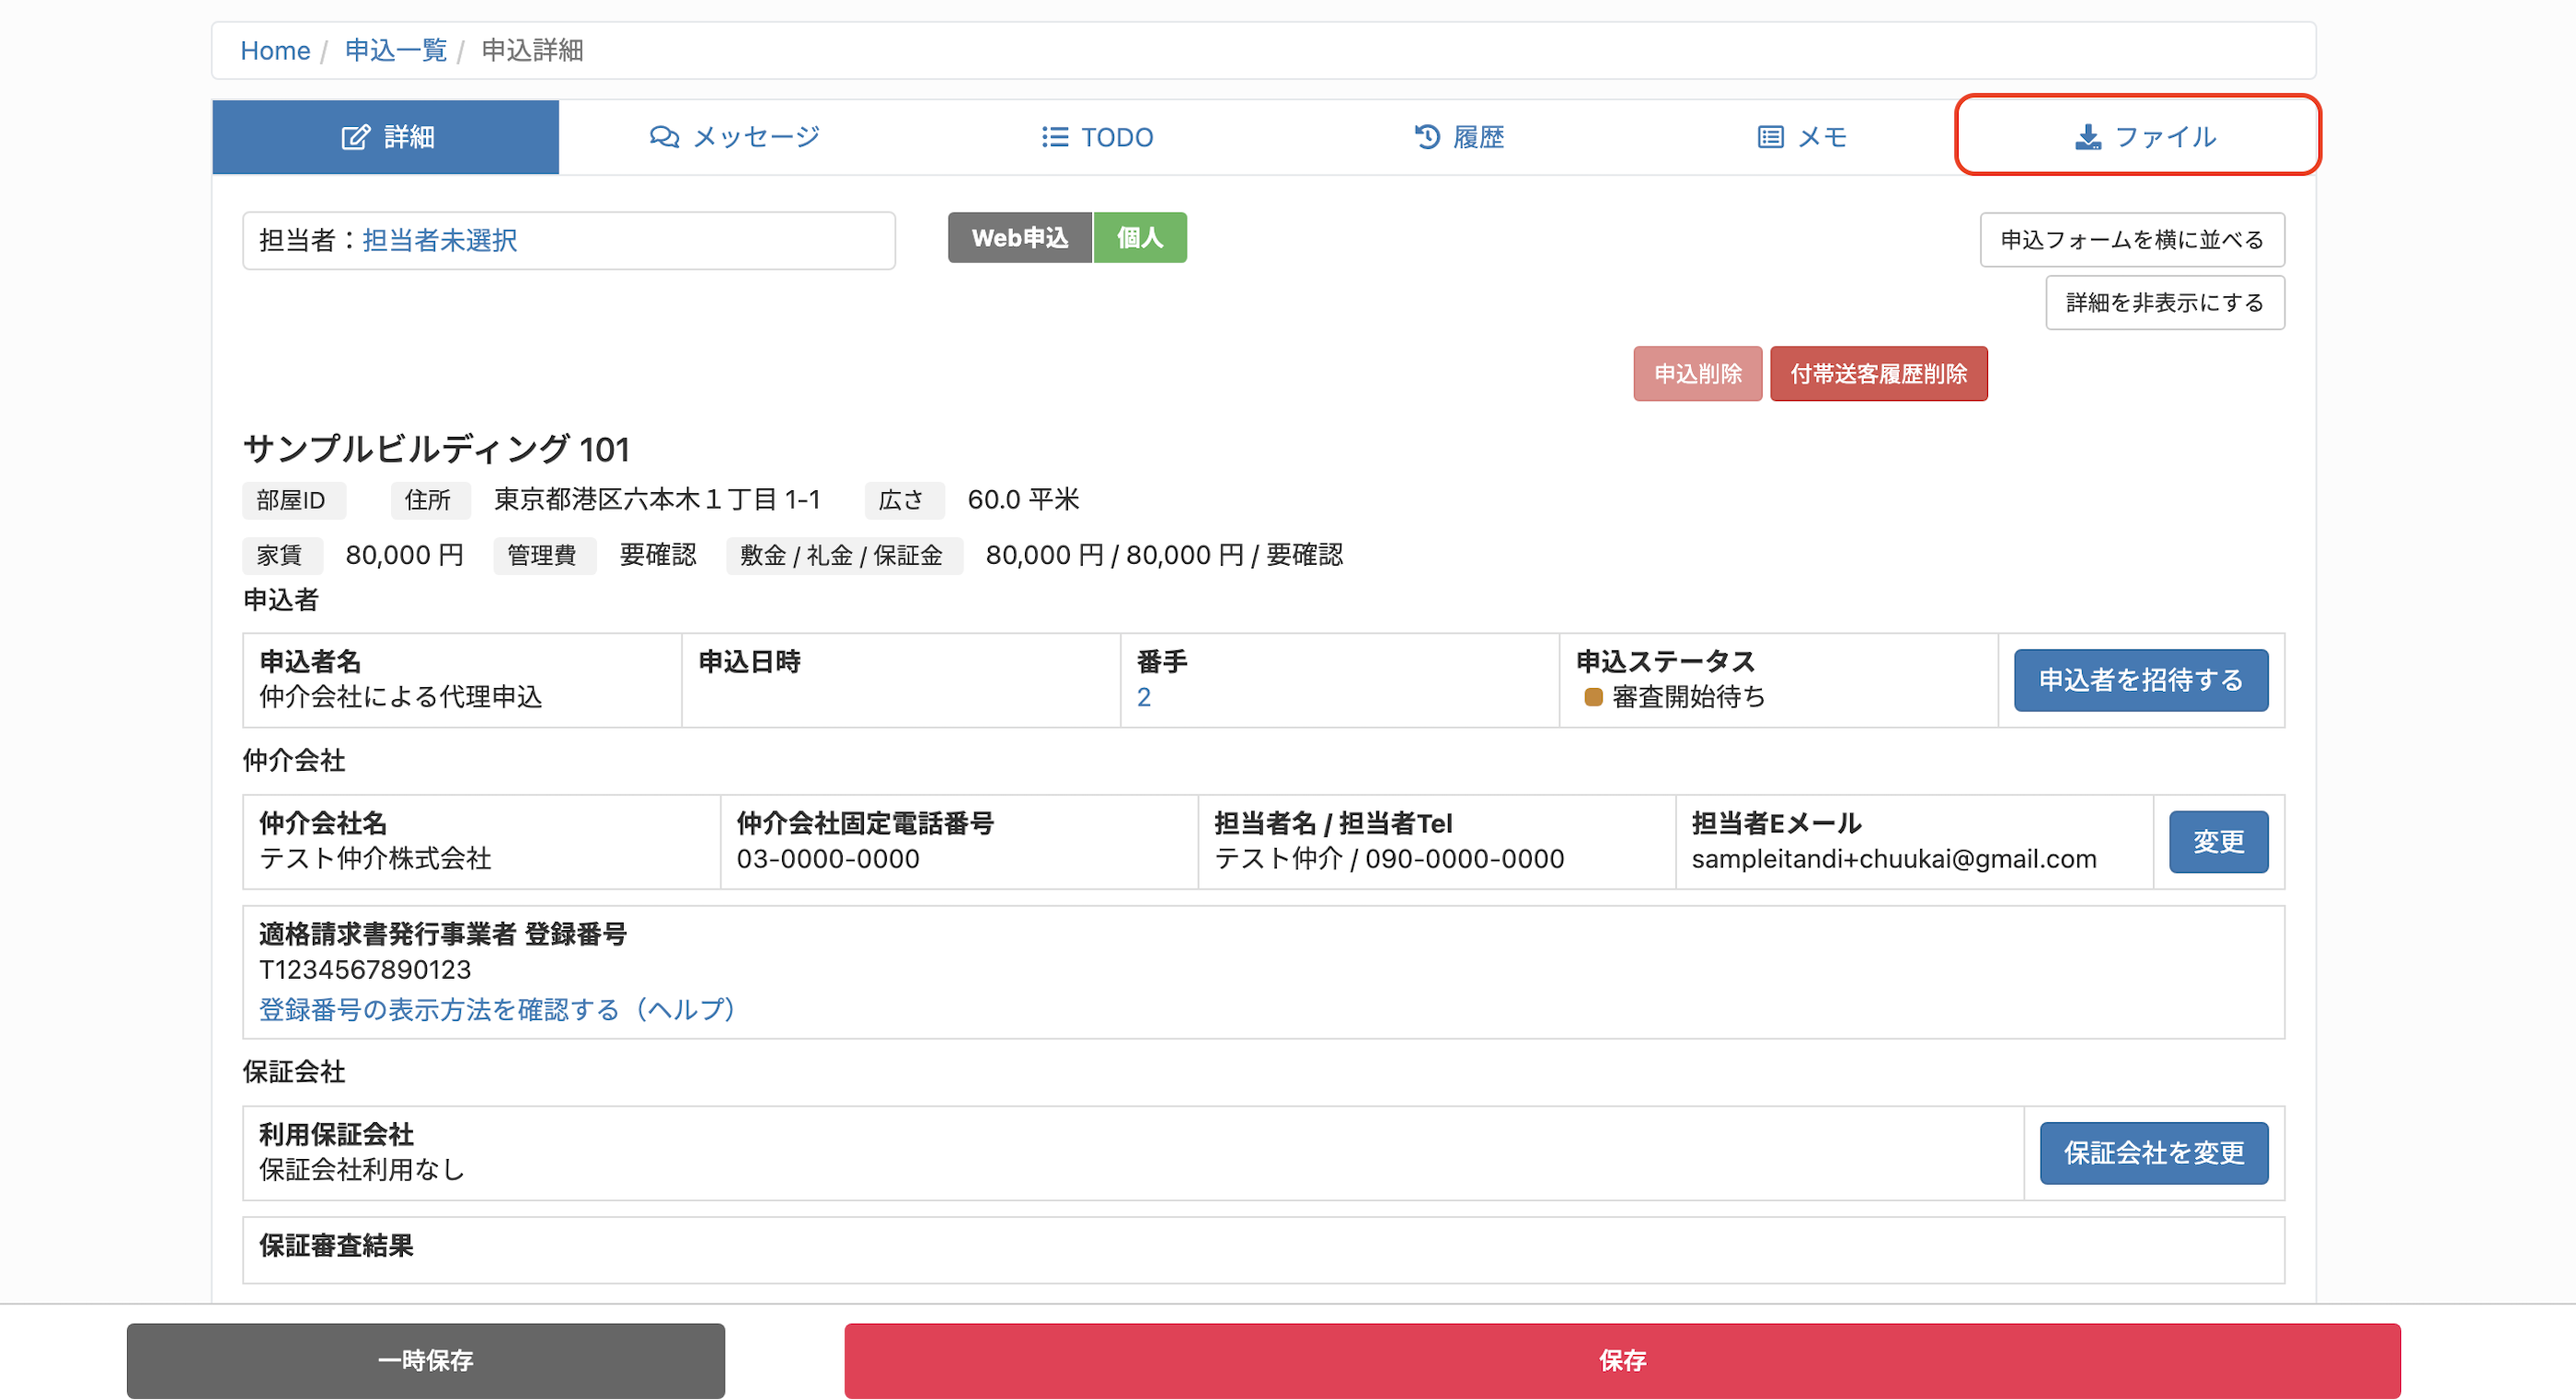This screenshot has height=1400, width=2576.
Task: Click the speech bubble メッセージ icon
Action: (664, 137)
